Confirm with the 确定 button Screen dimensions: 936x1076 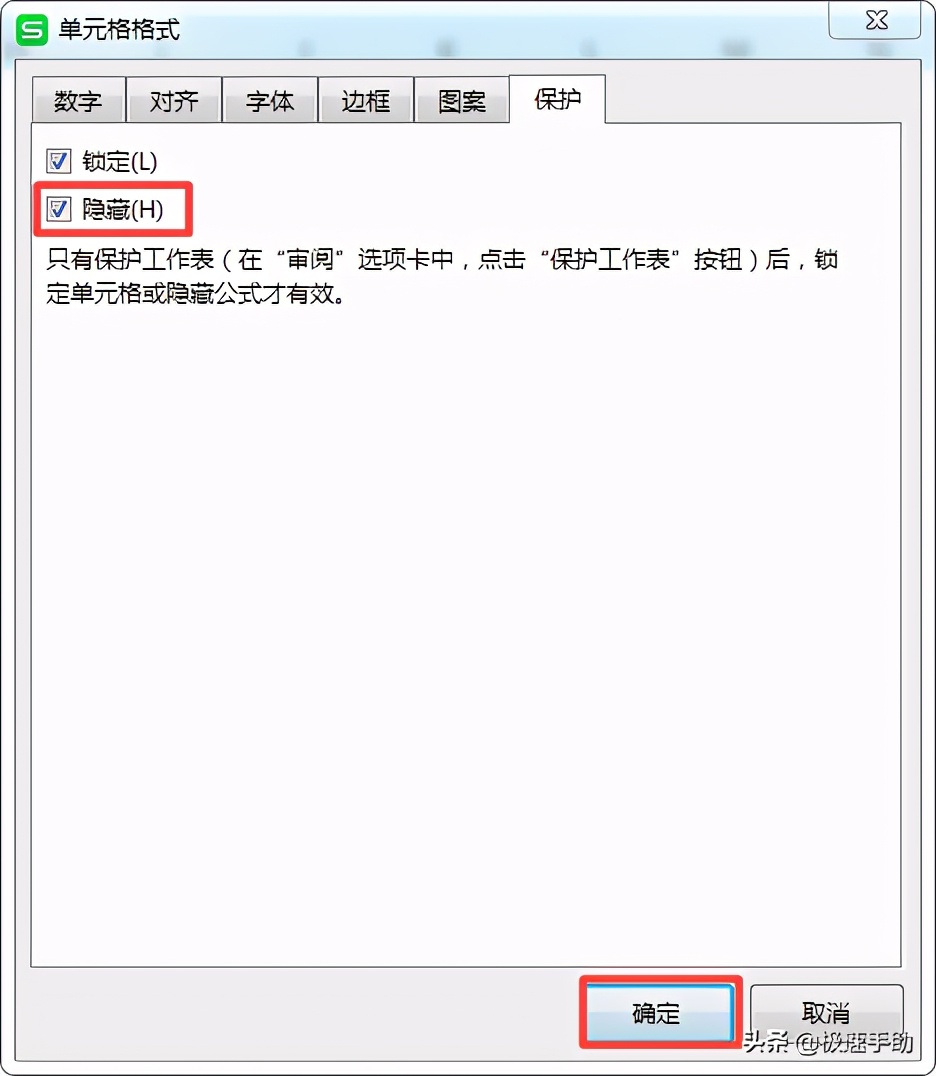coord(659,1013)
